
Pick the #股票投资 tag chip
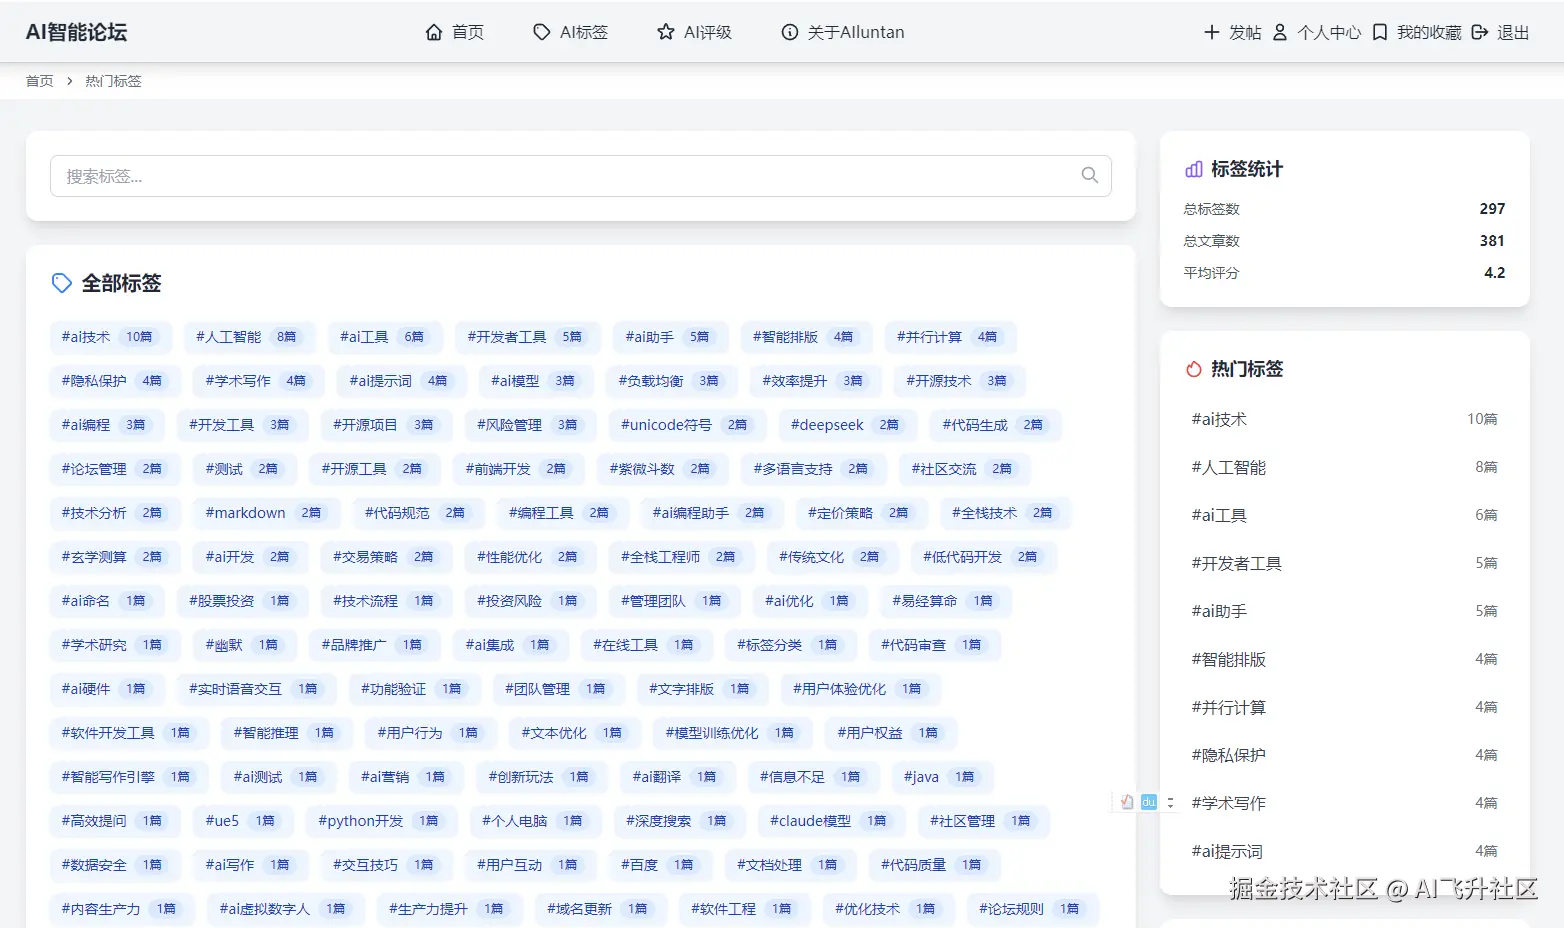[243, 601]
